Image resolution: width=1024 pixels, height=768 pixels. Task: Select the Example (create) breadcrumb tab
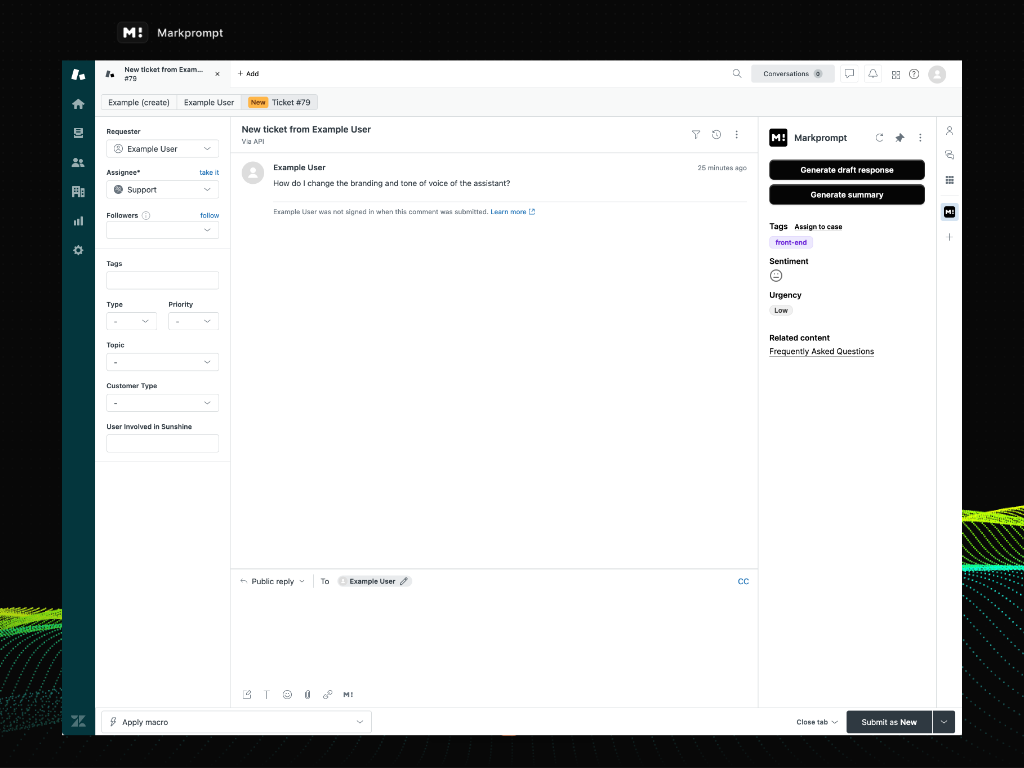coord(138,103)
